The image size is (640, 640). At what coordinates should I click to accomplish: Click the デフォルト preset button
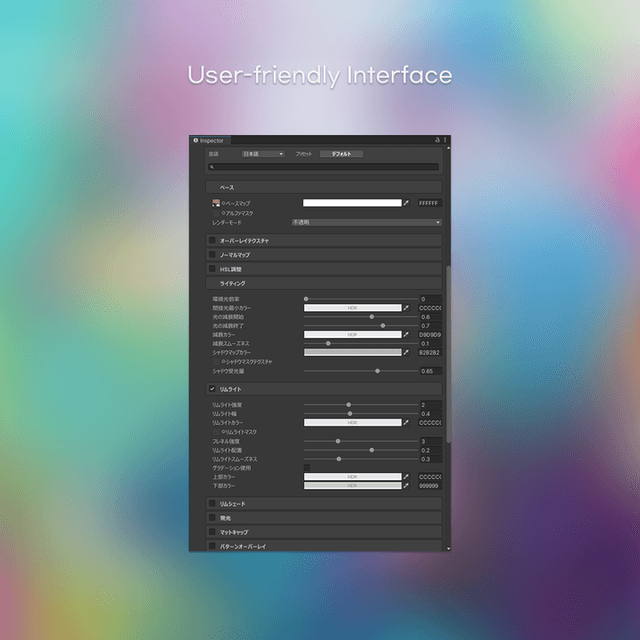(x=341, y=154)
